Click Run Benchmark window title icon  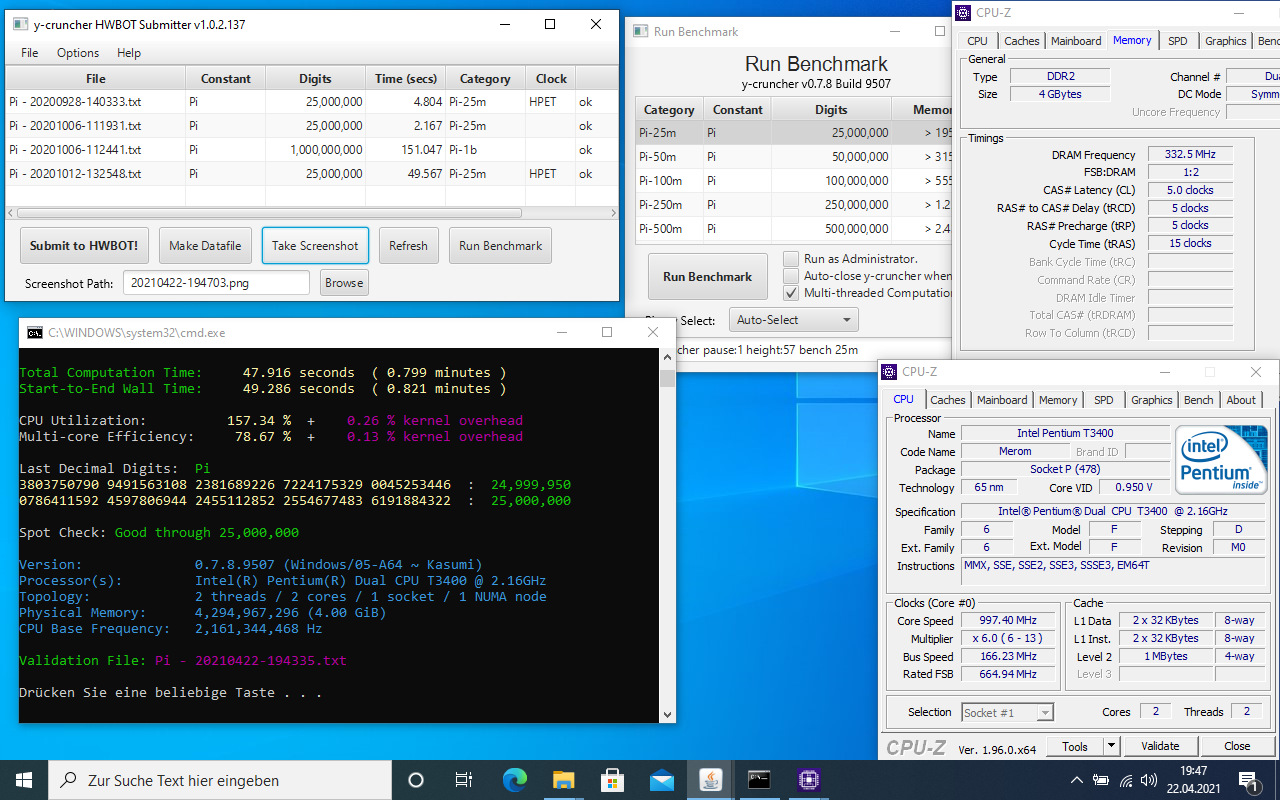pyautogui.click(x=641, y=31)
